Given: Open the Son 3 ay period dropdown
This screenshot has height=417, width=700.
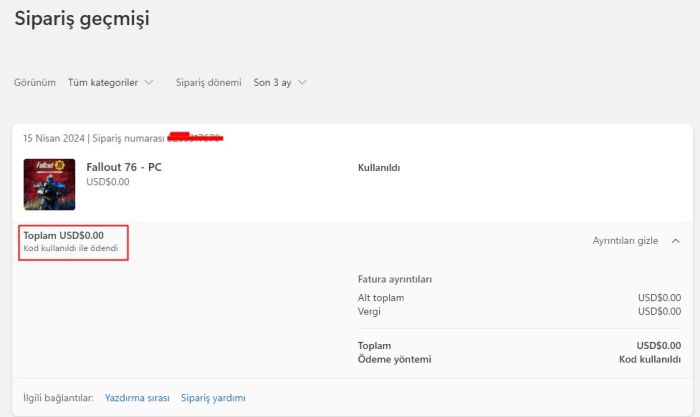Looking at the screenshot, I should click(x=272, y=82).
